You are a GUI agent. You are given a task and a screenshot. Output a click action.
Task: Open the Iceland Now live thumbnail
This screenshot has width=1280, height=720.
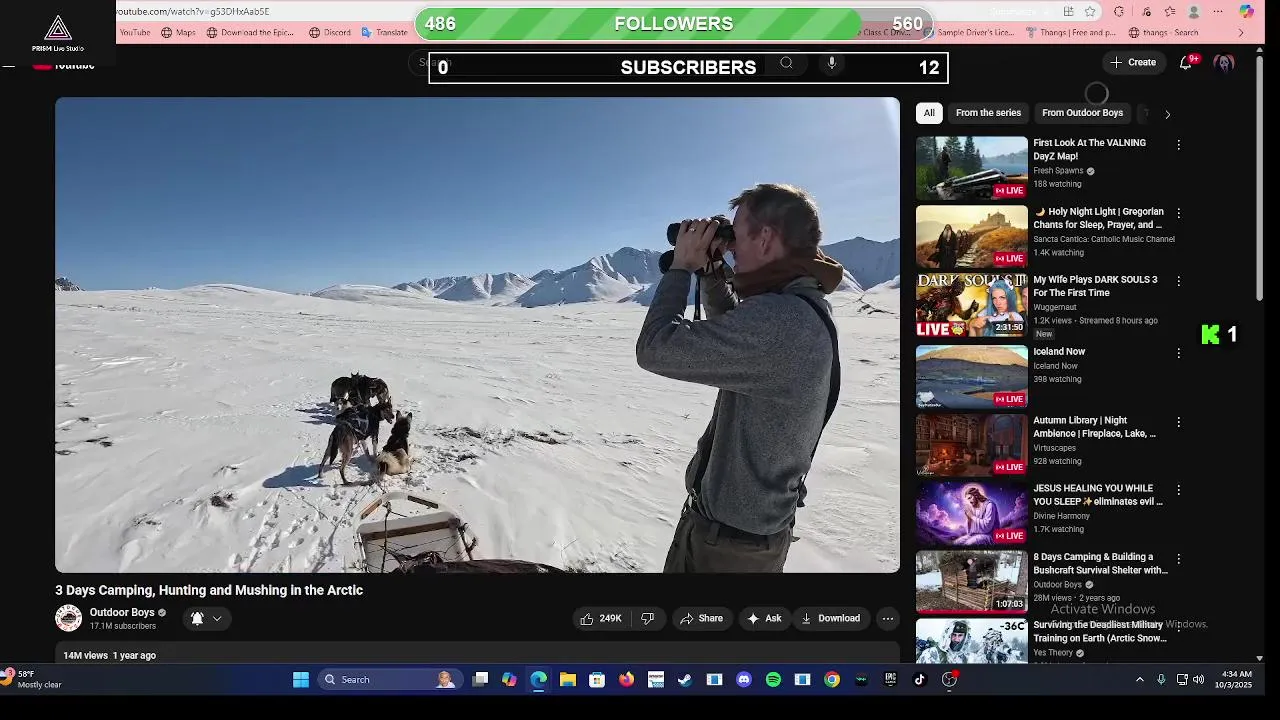971,376
